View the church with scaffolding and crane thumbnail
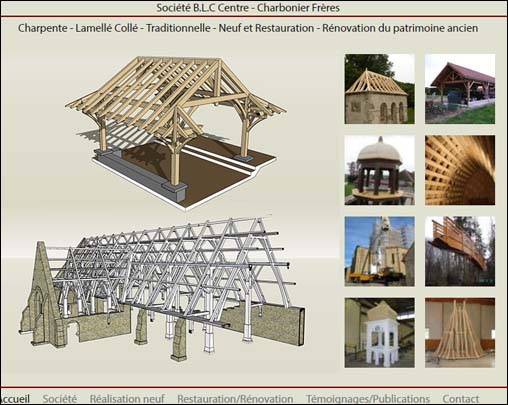The height and width of the screenshot is (405, 508). coord(380,251)
